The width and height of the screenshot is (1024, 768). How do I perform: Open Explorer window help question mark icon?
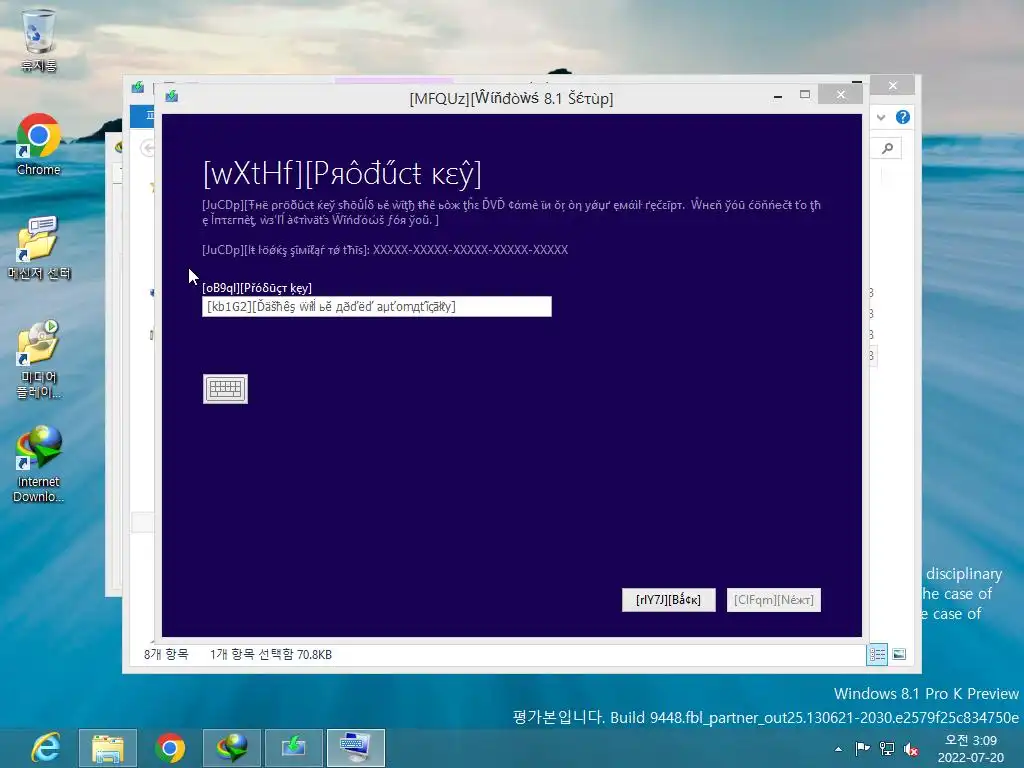[903, 117]
